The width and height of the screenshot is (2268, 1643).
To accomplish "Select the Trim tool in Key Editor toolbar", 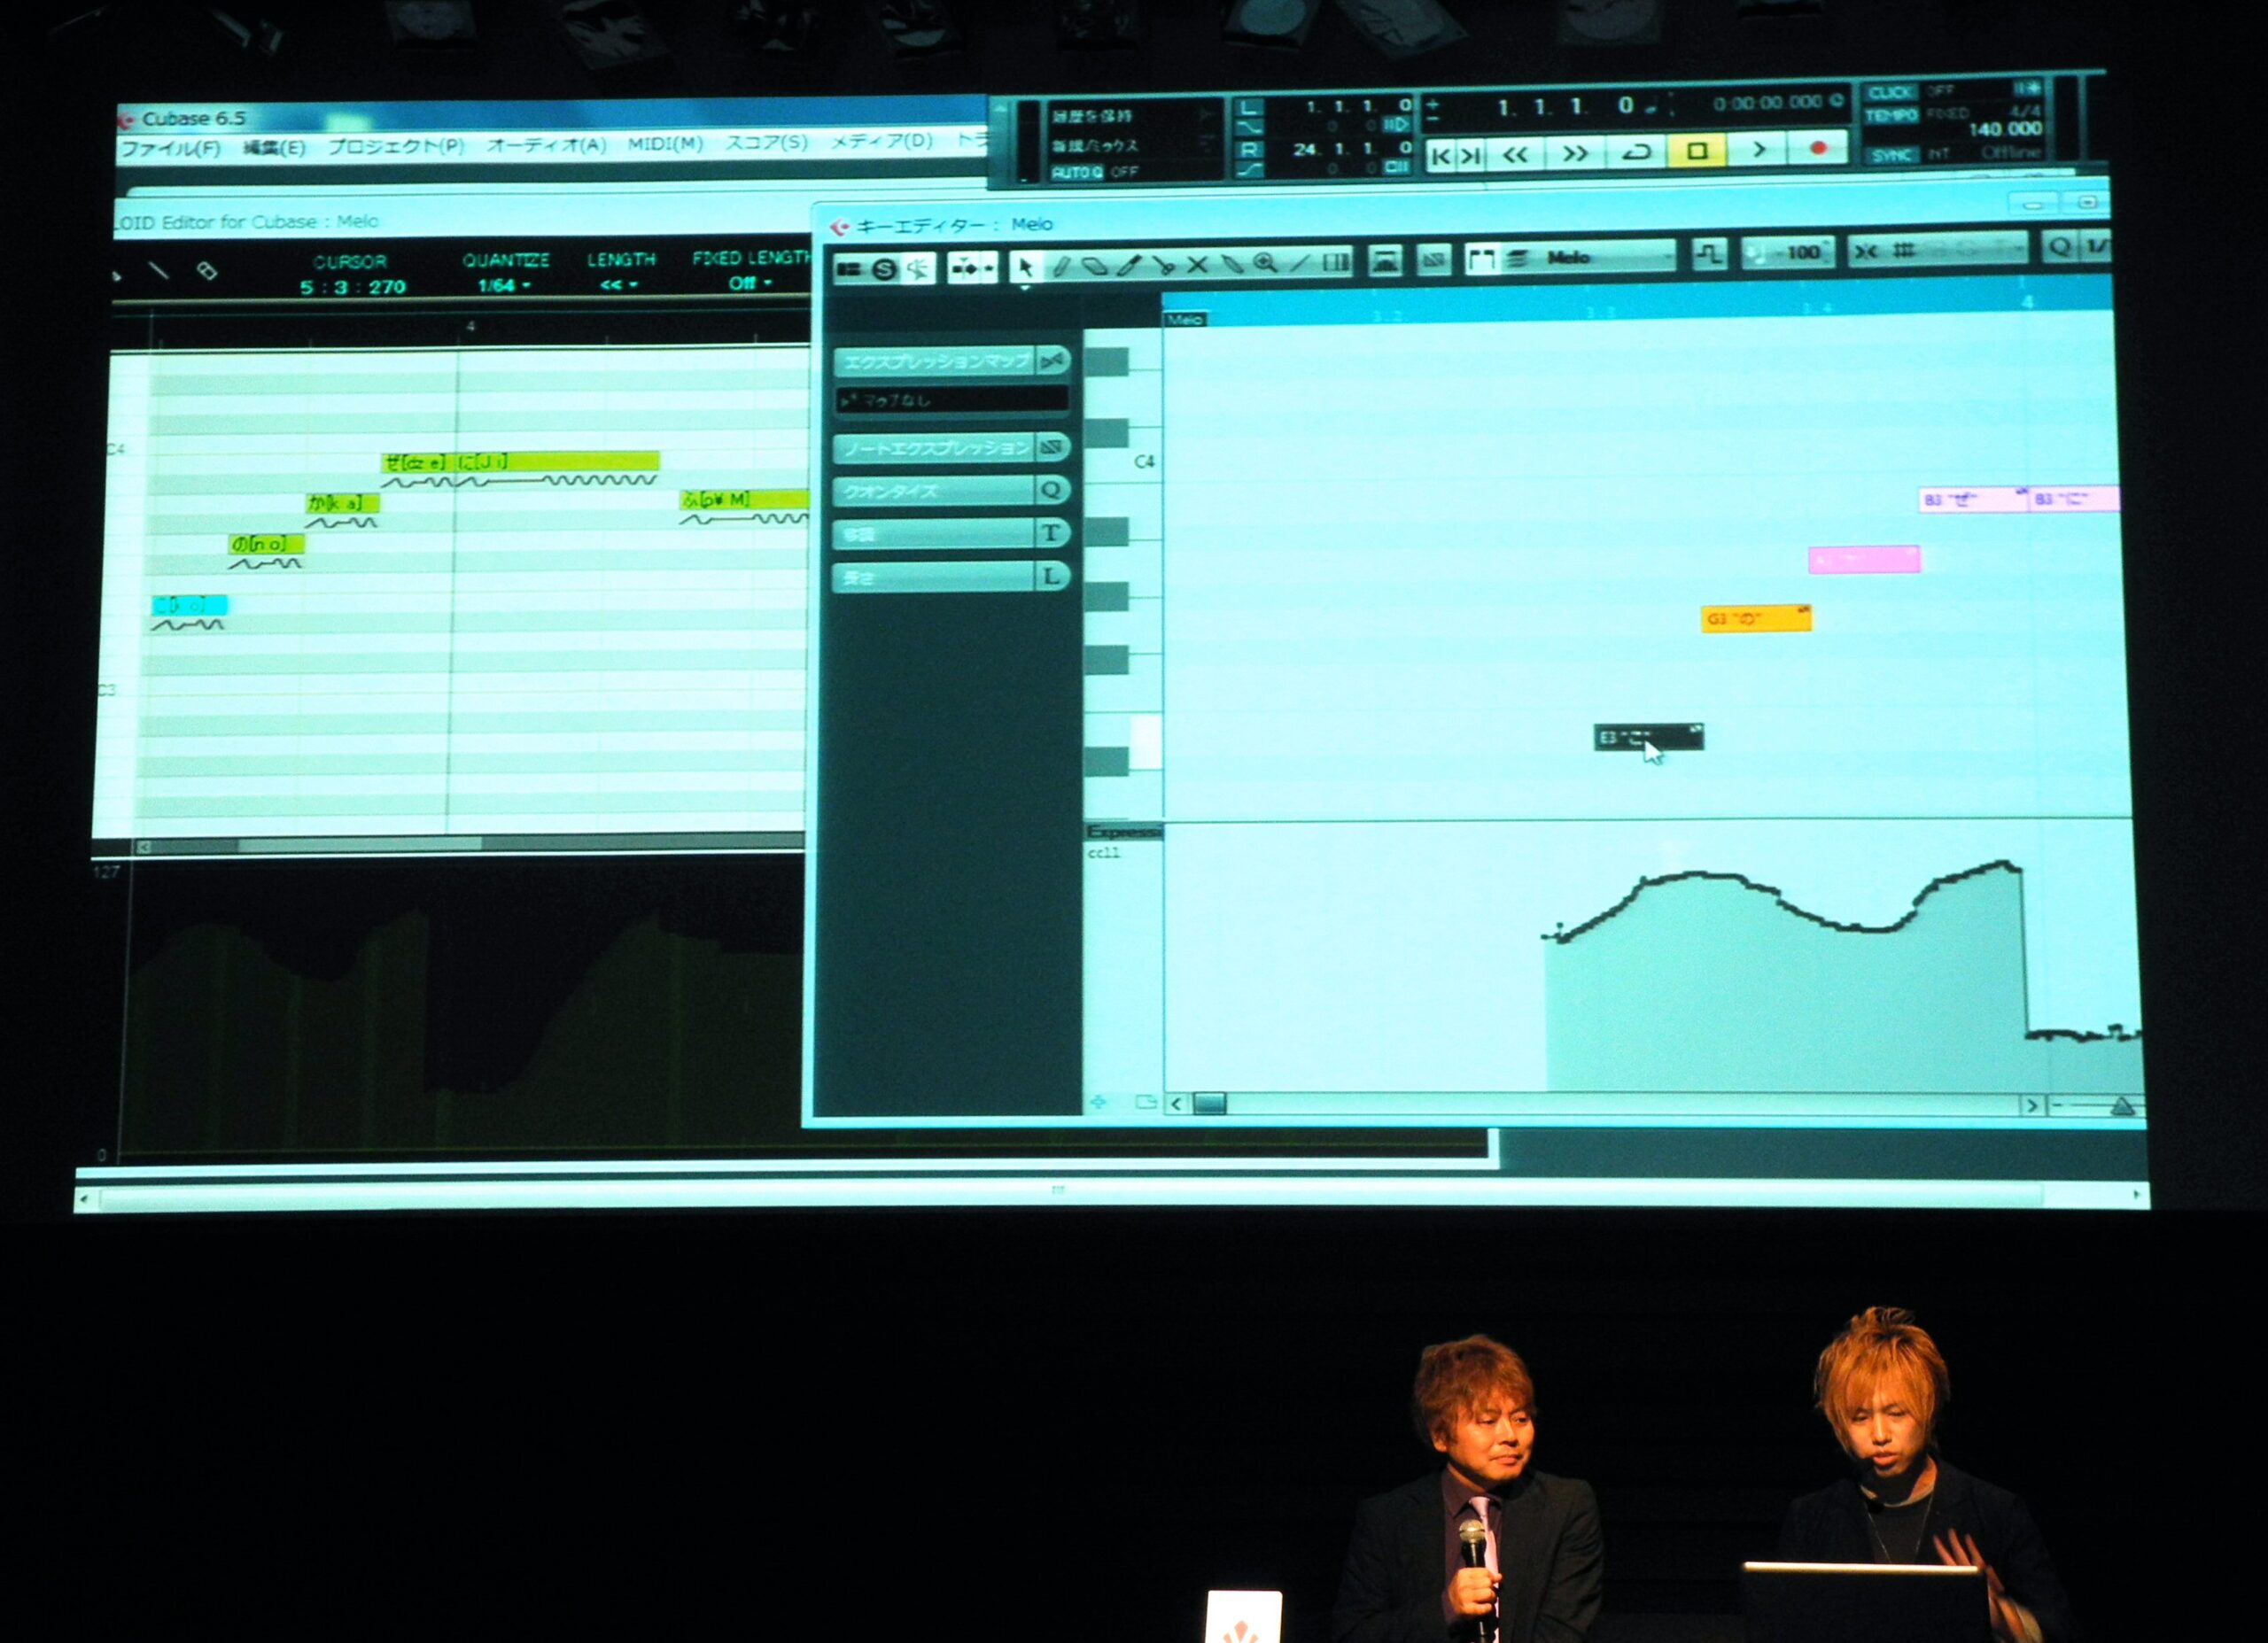I will pyautogui.click(x=1129, y=265).
